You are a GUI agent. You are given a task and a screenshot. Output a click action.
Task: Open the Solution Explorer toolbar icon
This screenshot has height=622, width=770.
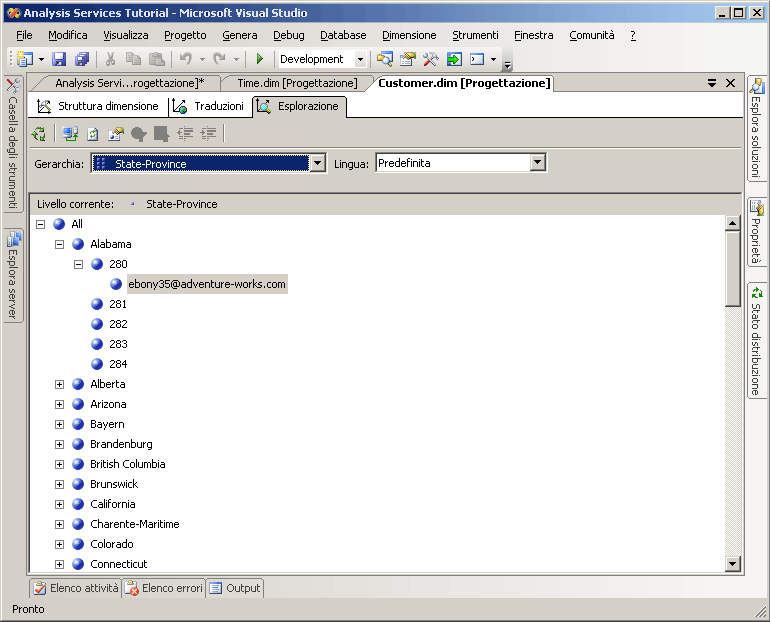[x=385, y=60]
